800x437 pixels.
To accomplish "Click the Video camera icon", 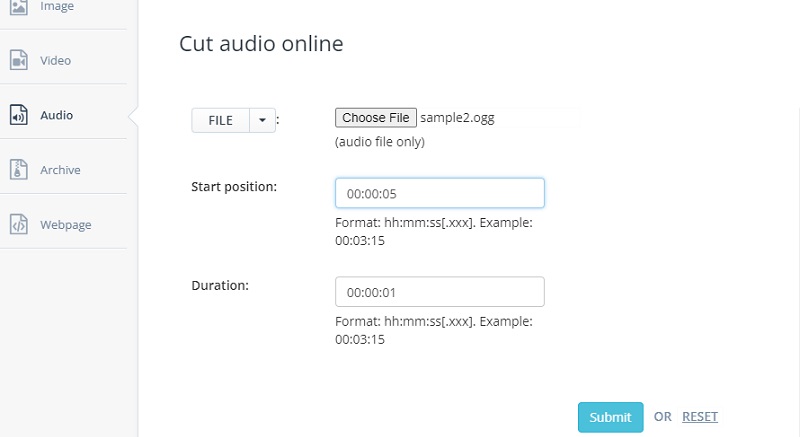I will pyautogui.click(x=18, y=61).
